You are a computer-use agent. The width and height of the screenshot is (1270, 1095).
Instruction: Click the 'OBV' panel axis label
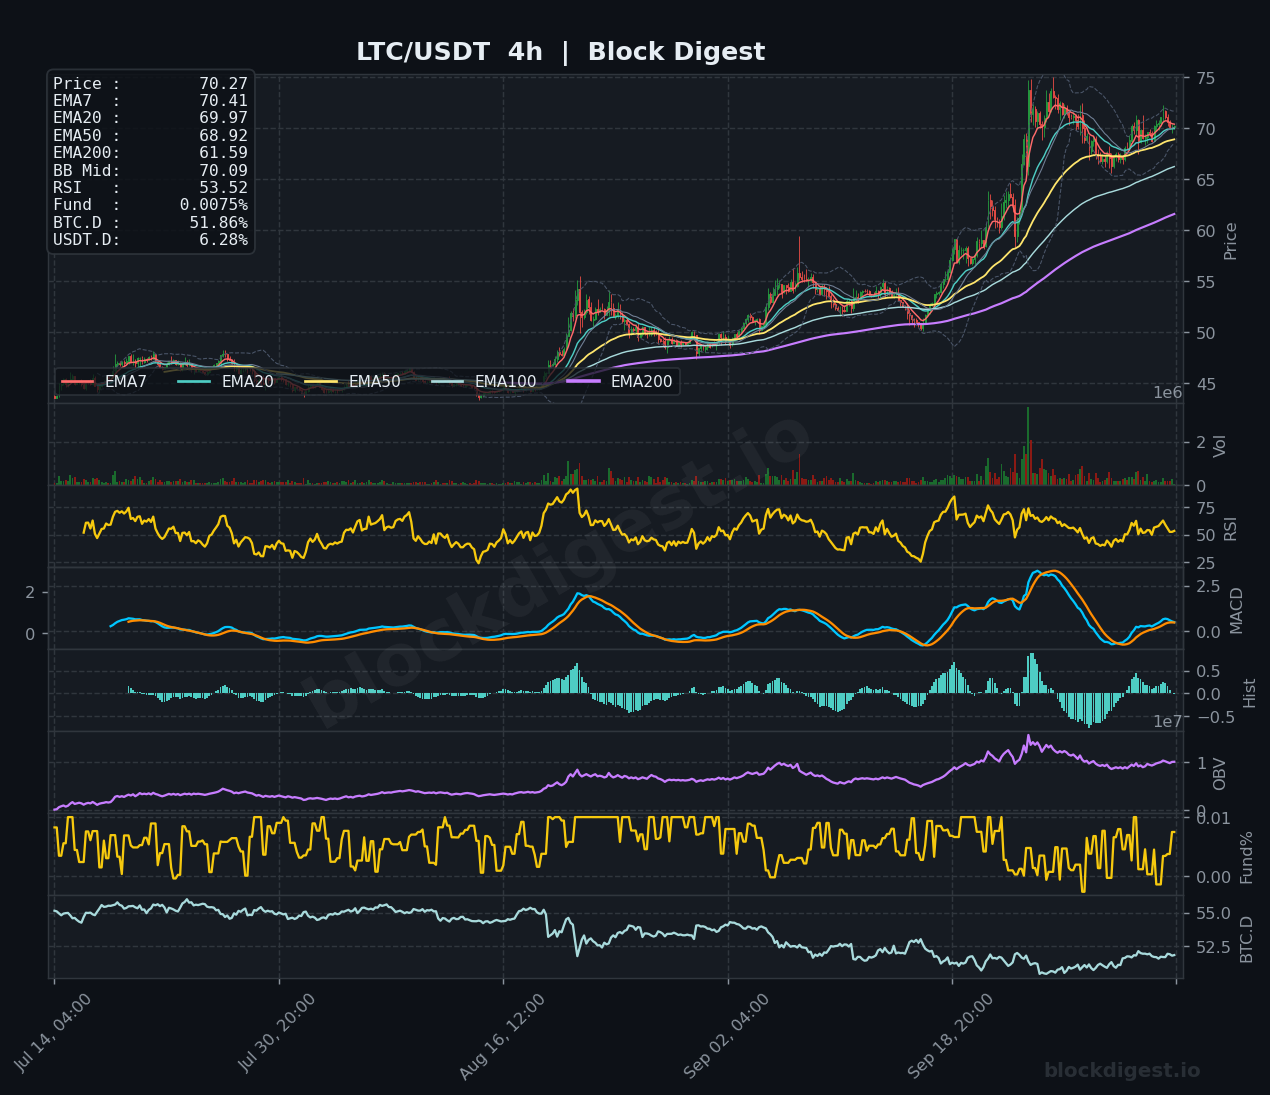[x=1220, y=774]
